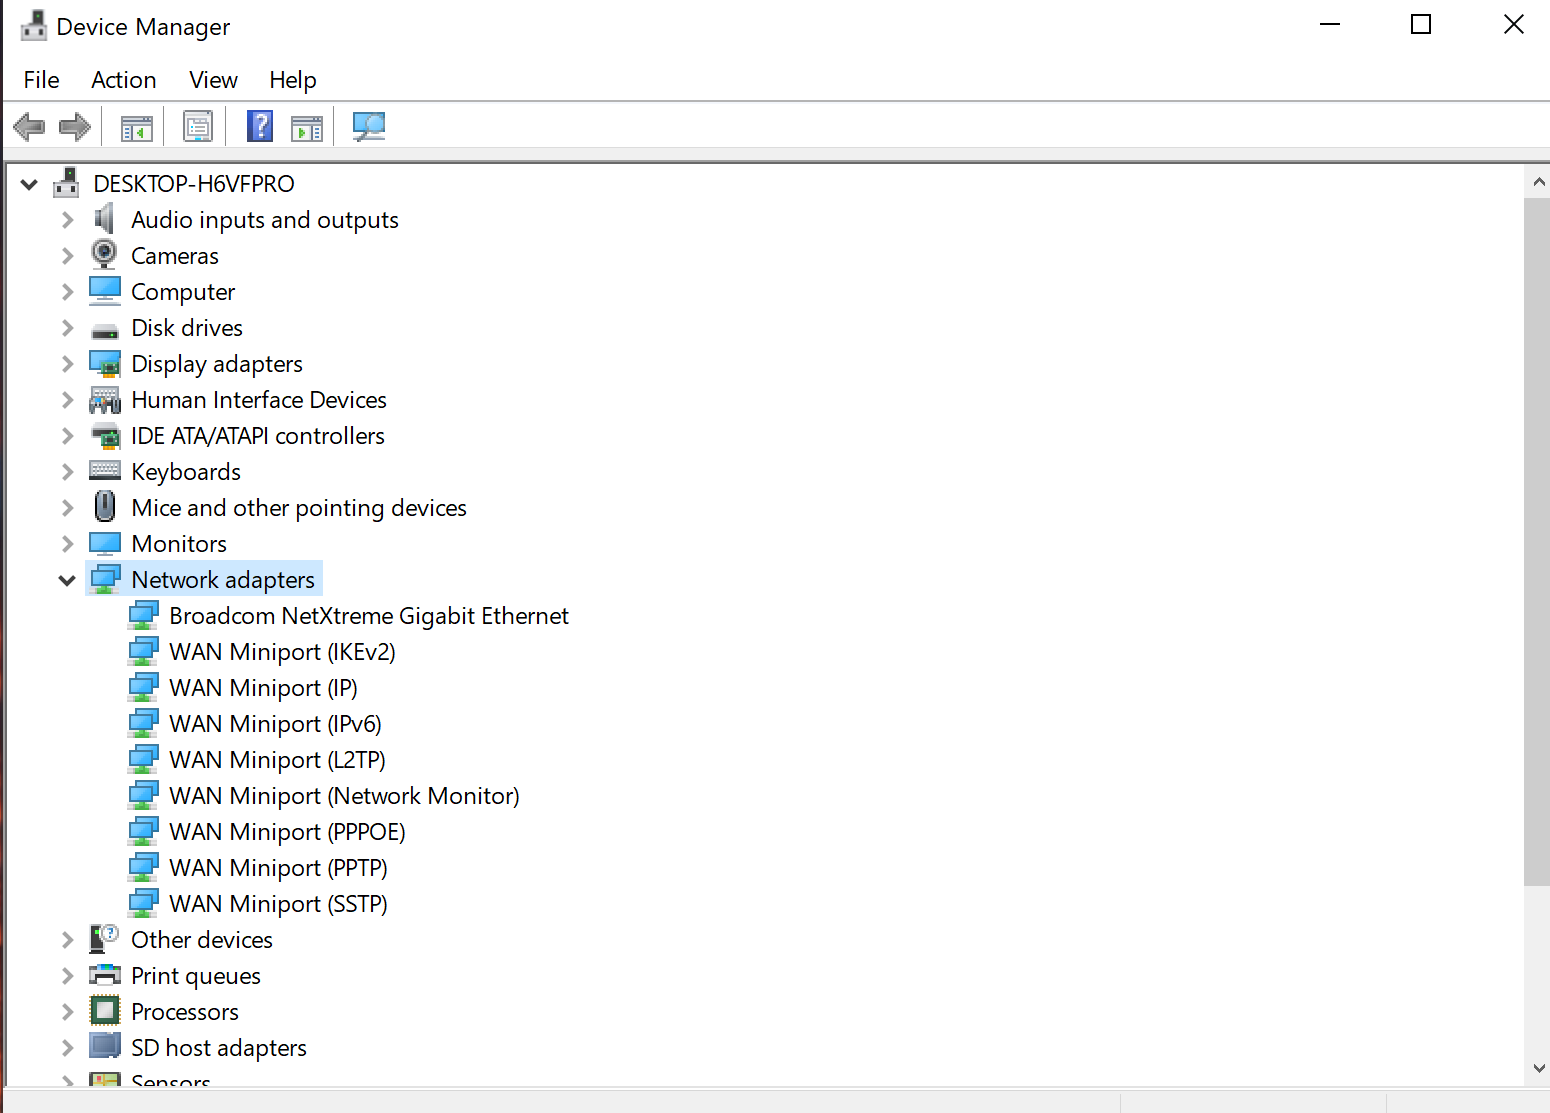Expand Audio inputs and outputs
1550x1113 pixels.
coord(67,220)
